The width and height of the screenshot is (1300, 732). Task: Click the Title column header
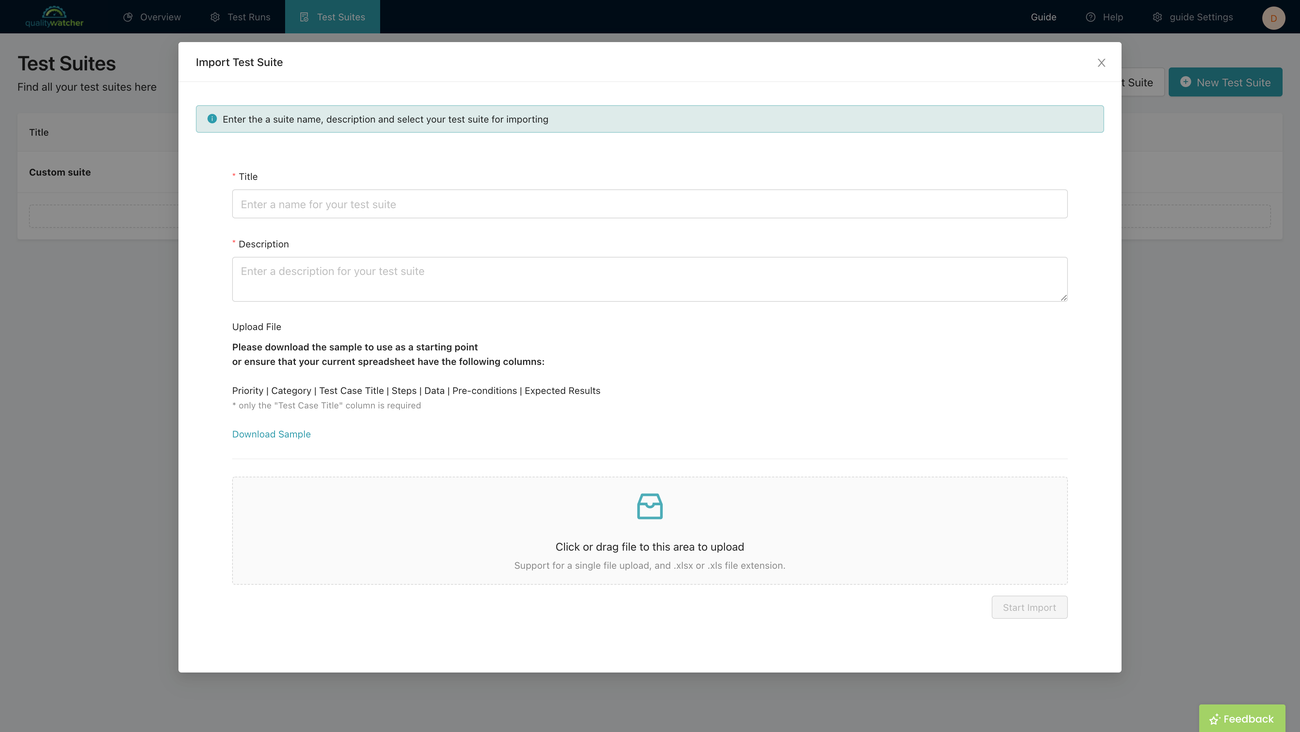[x=39, y=132]
